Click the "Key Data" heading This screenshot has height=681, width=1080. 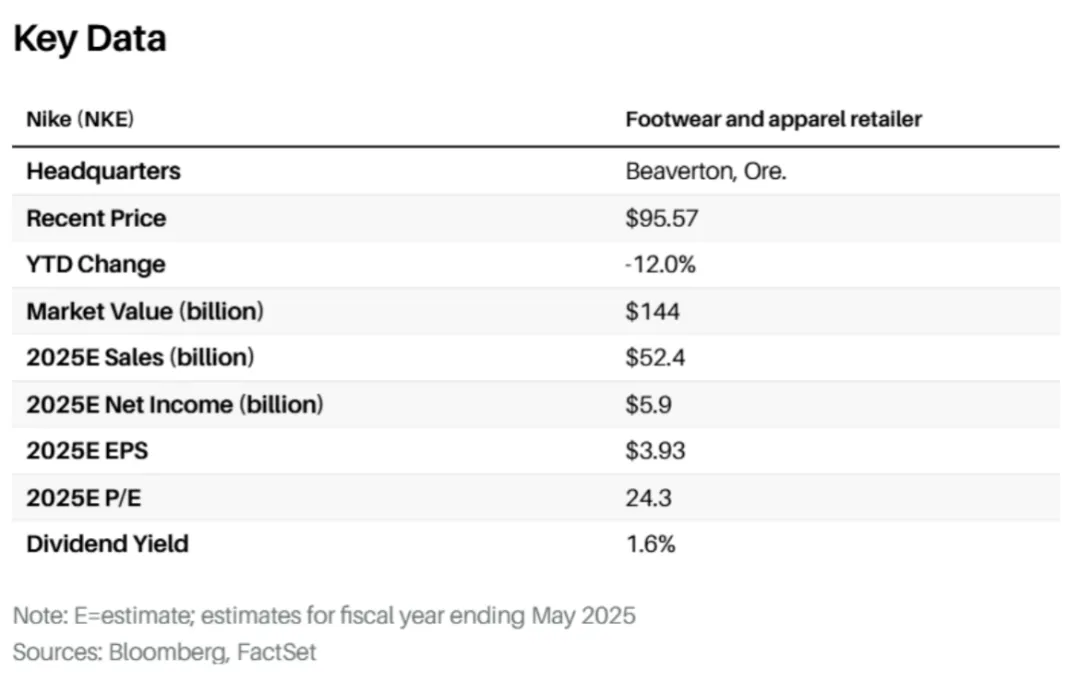point(90,39)
